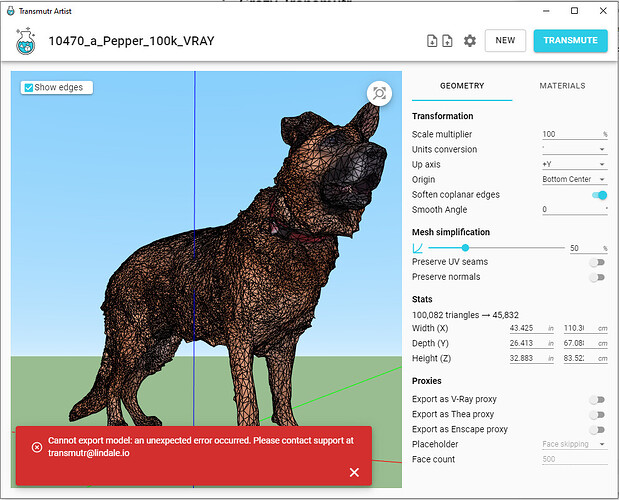The width and height of the screenshot is (619, 500).
Task: Click the '100,082 triangles' stats text
Action: [x=445, y=315]
